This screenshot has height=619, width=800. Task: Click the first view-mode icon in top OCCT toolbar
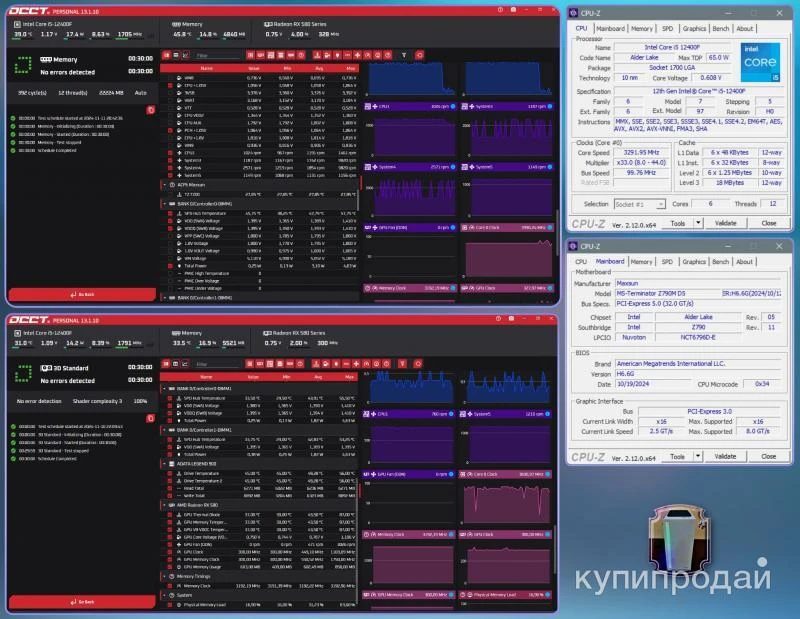pos(167,56)
